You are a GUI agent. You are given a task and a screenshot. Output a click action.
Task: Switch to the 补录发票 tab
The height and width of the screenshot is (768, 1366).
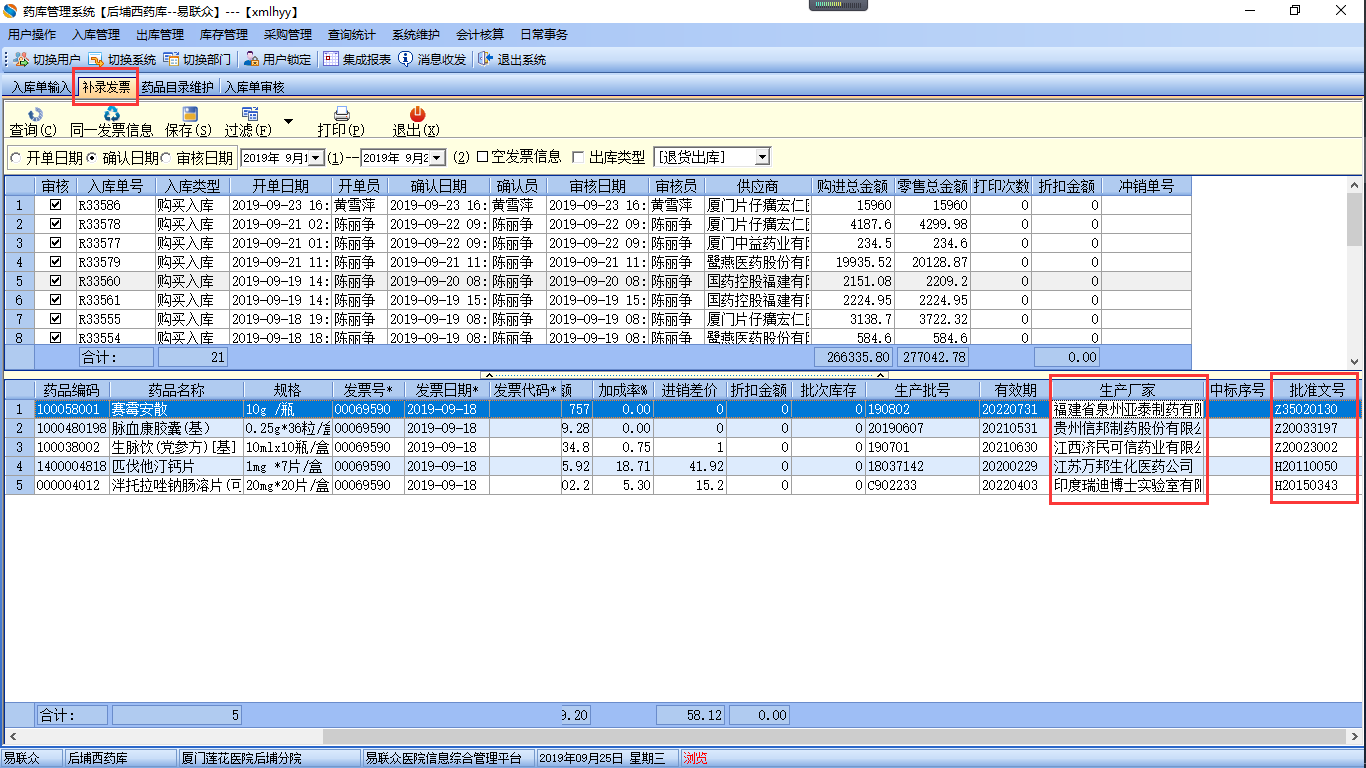click(x=106, y=87)
